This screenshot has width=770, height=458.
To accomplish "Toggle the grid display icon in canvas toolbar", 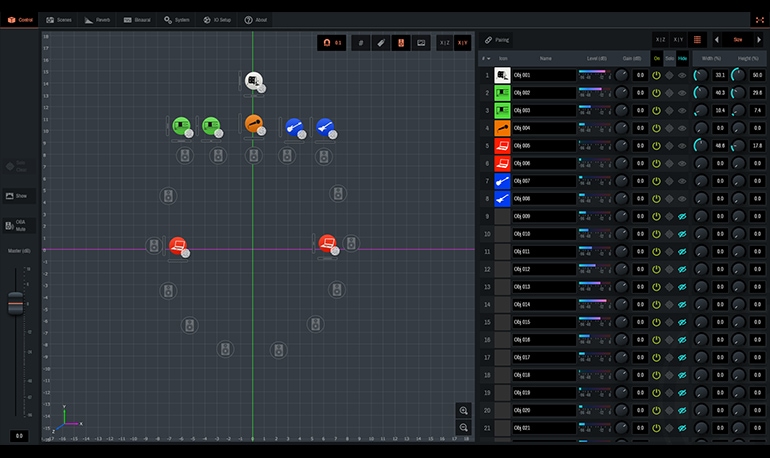I will click(361, 42).
